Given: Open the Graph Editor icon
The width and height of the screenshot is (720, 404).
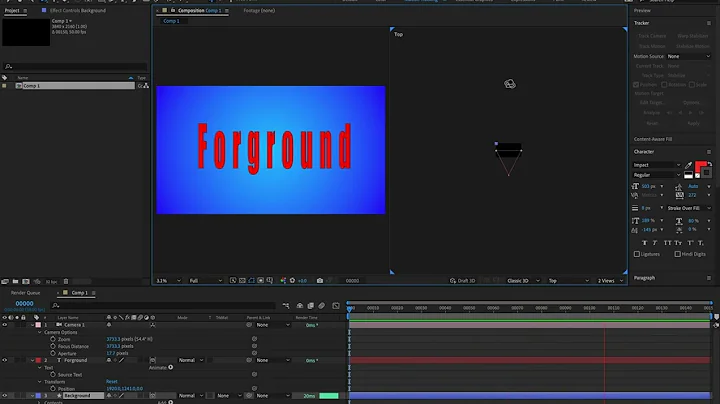Looking at the screenshot, I should pyautogui.click(x=336, y=306).
